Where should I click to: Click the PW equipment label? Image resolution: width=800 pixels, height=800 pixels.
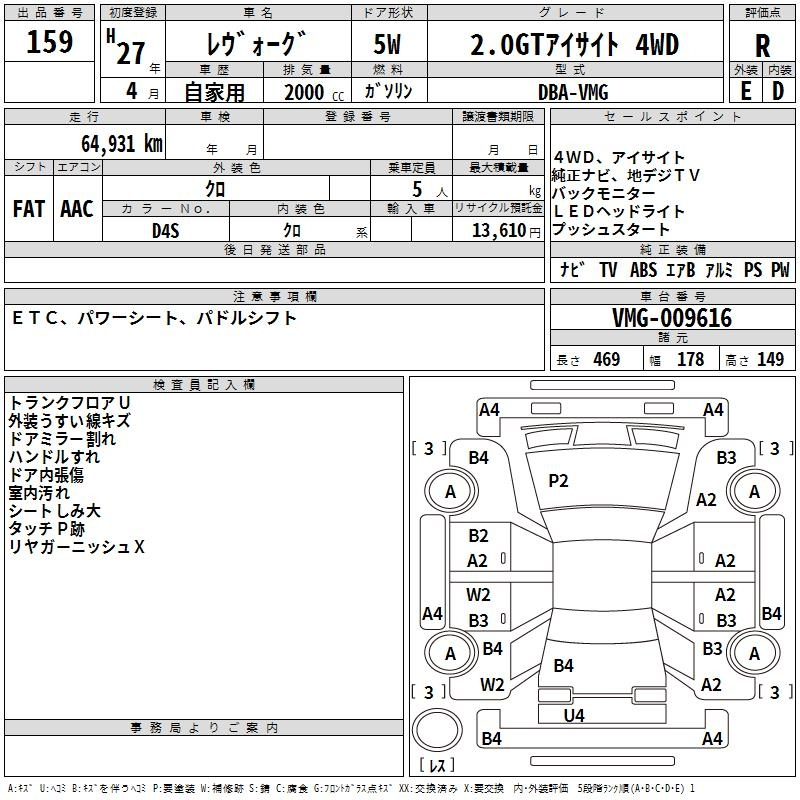(x=780, y=270)
